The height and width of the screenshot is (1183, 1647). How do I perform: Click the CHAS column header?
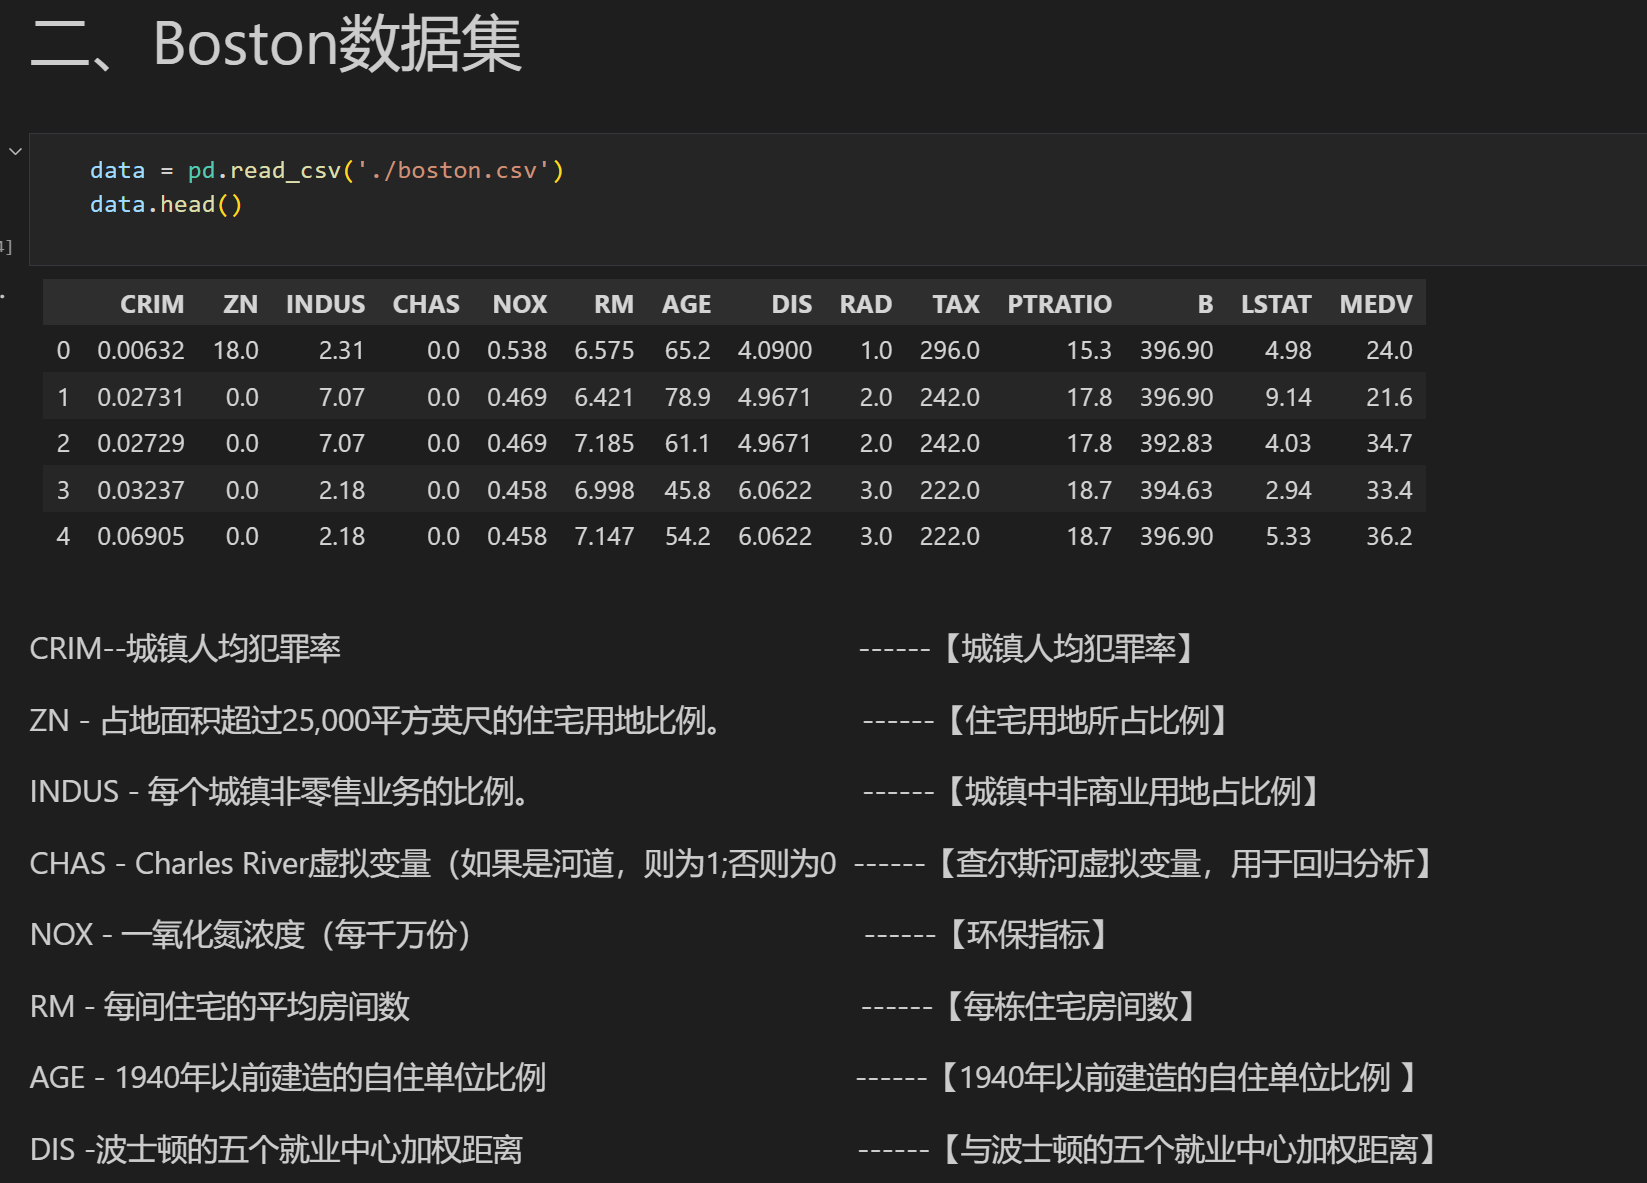pyautogui.click(x=426, y=304)
